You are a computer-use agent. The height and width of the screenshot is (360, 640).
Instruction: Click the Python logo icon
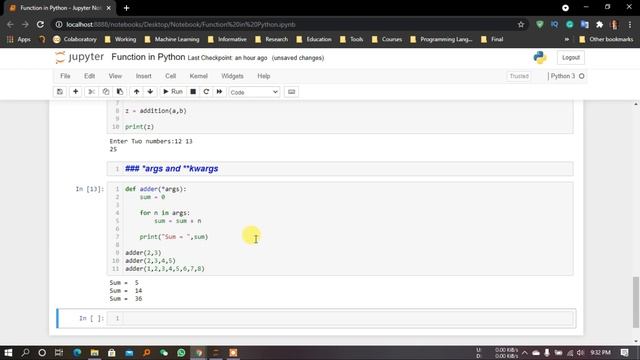540,58
